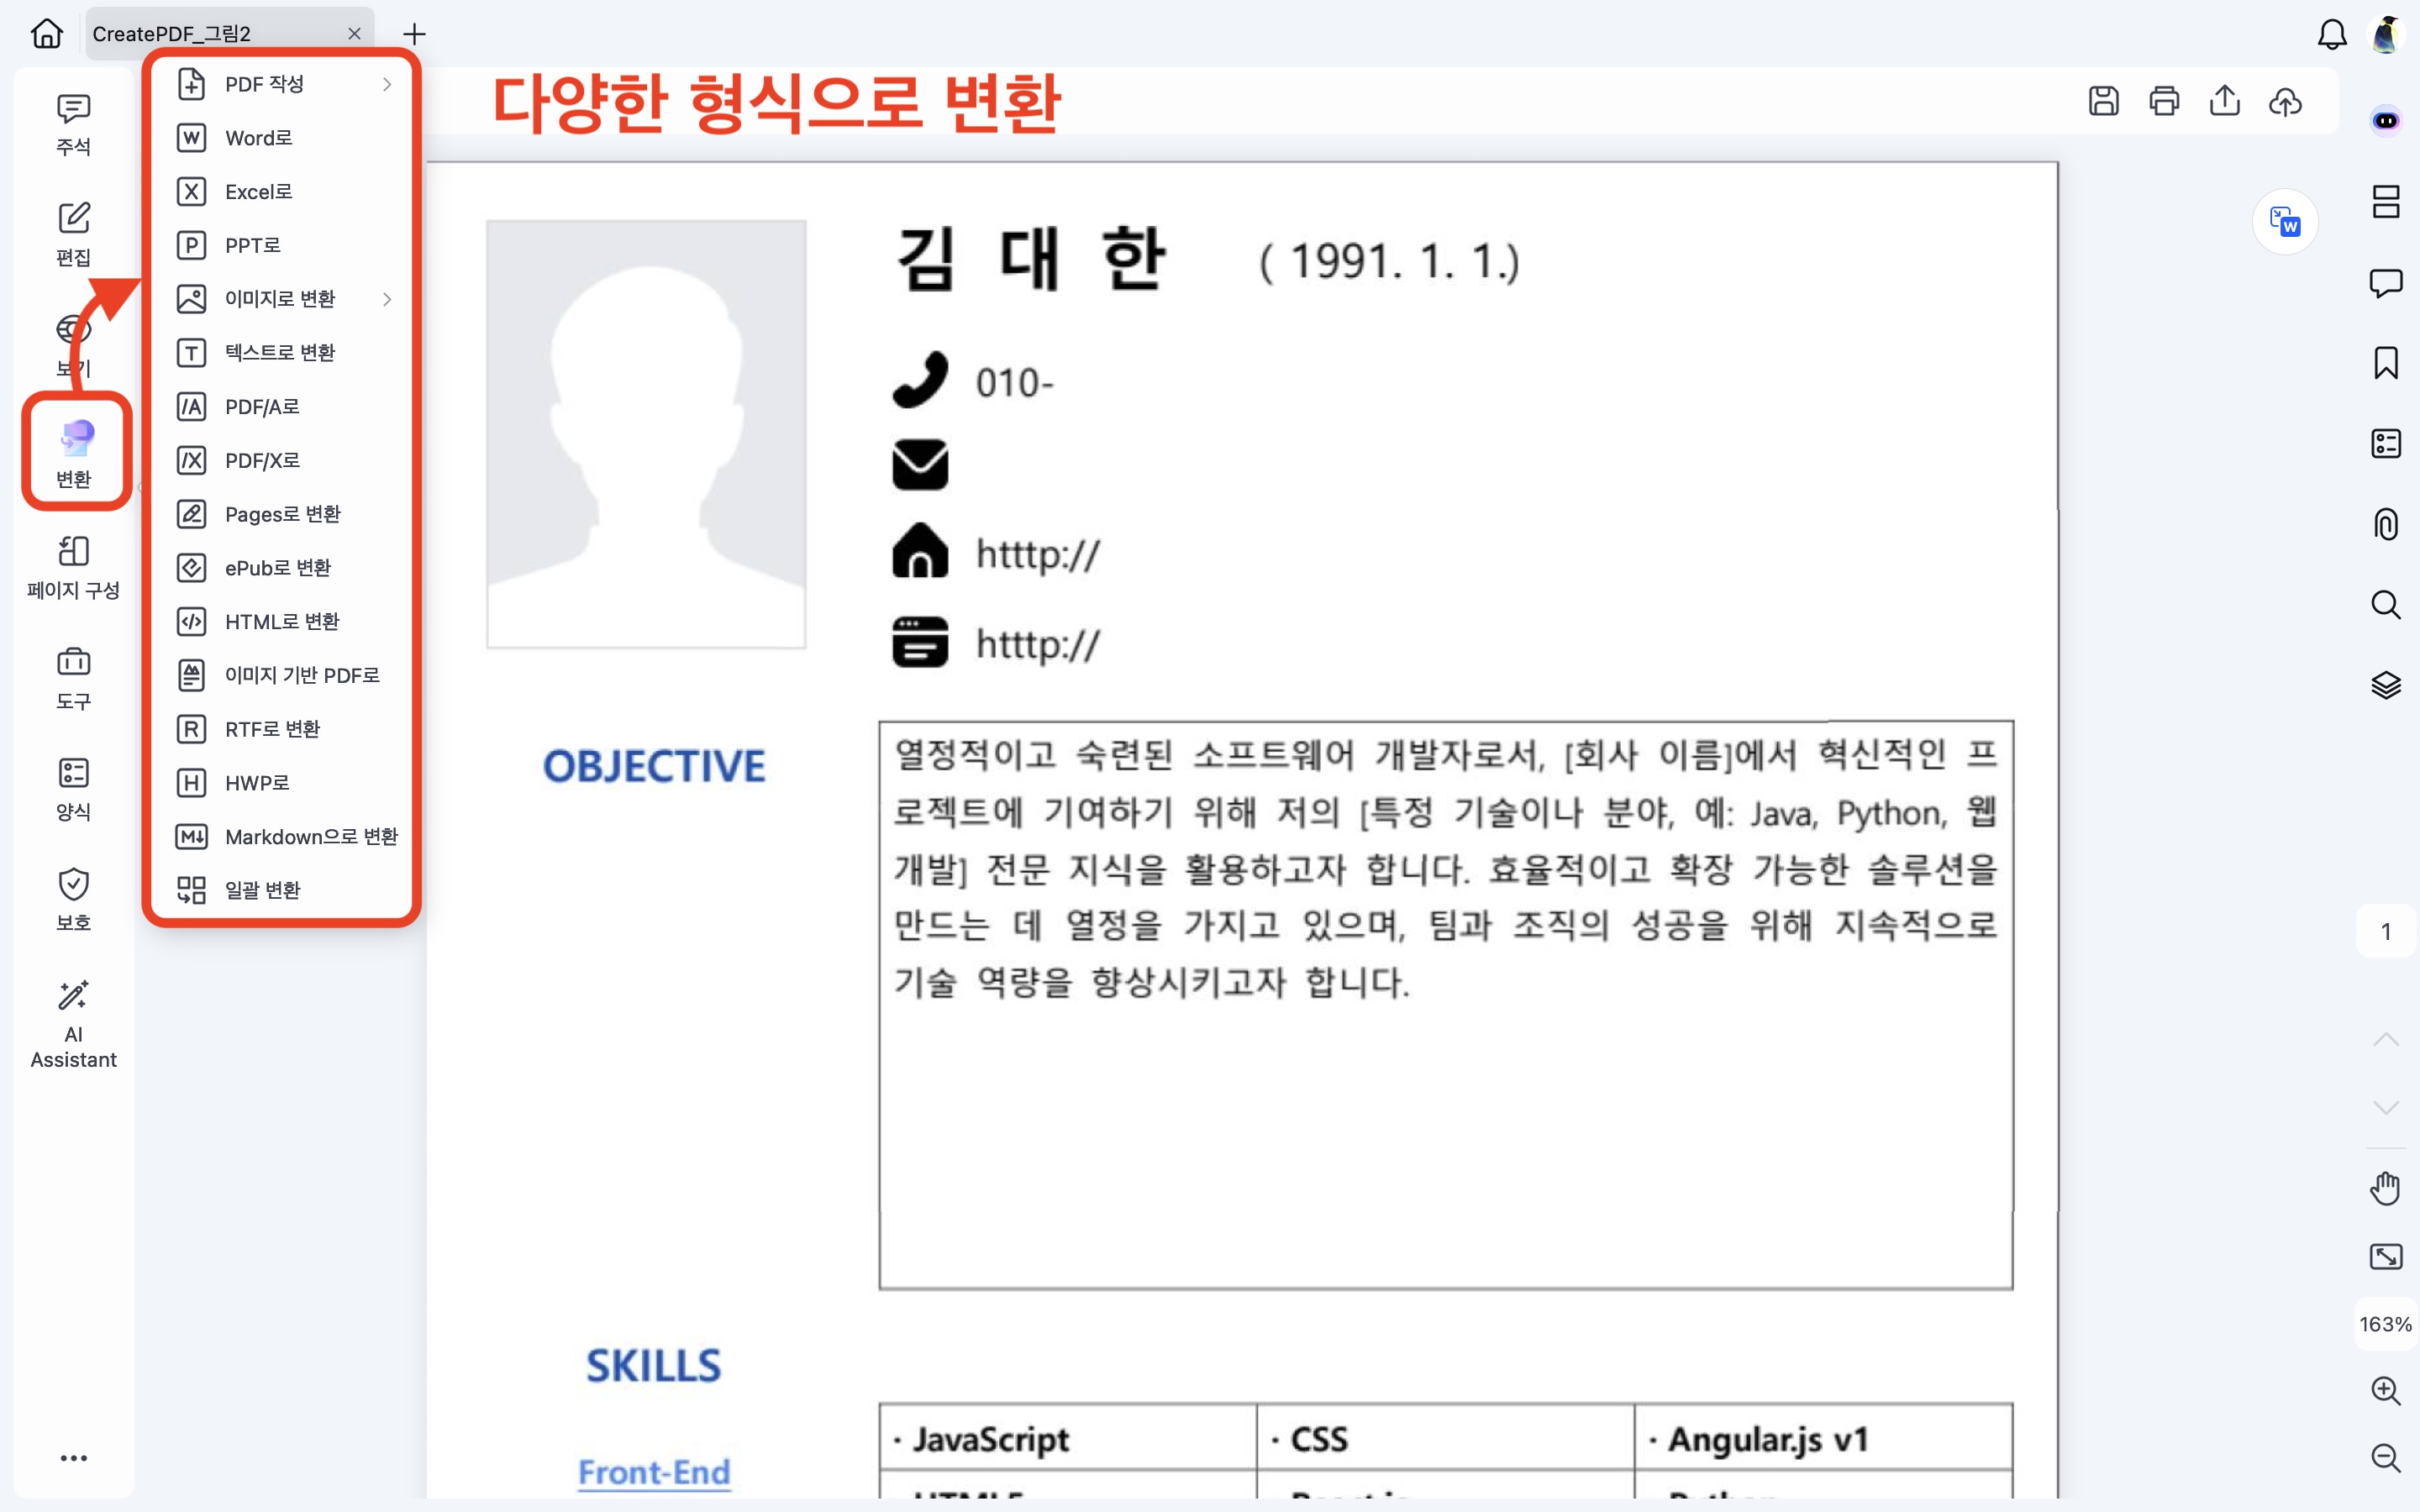Open the bookmarks panel
Image resolution: width=2420 pixels, height=1512 pixels.
pyautogui.click(x=2386, y=362)
